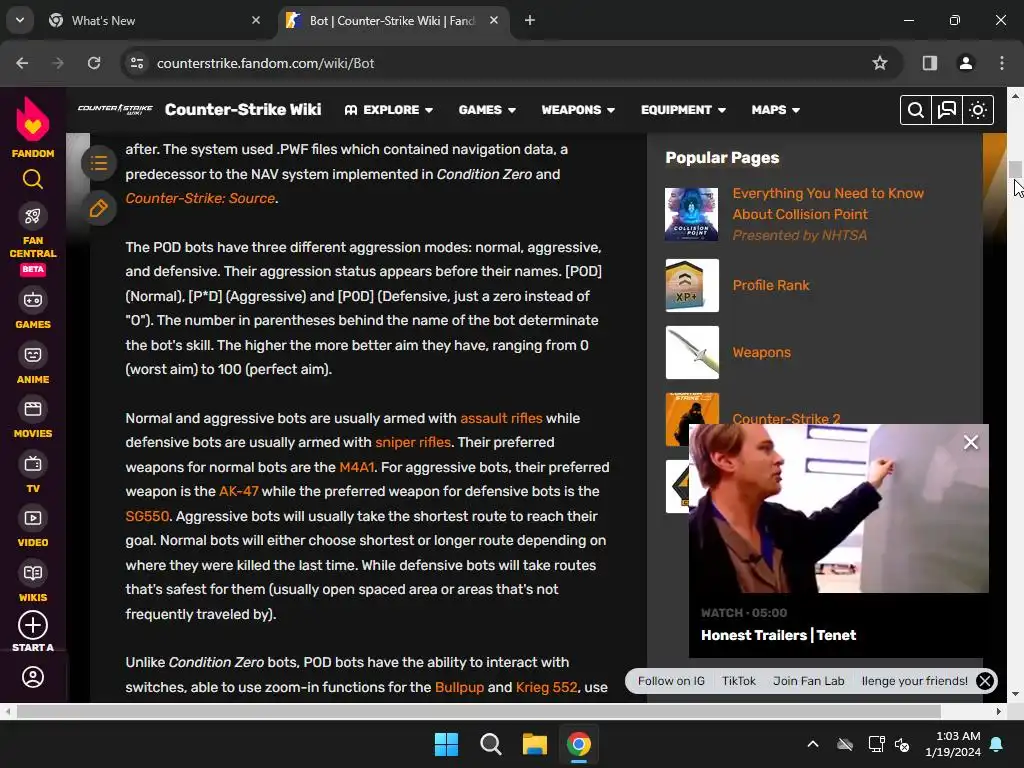Open Chrome side panel icon
This screenshot has height=768, width=1024.
(x=929, y=63)
